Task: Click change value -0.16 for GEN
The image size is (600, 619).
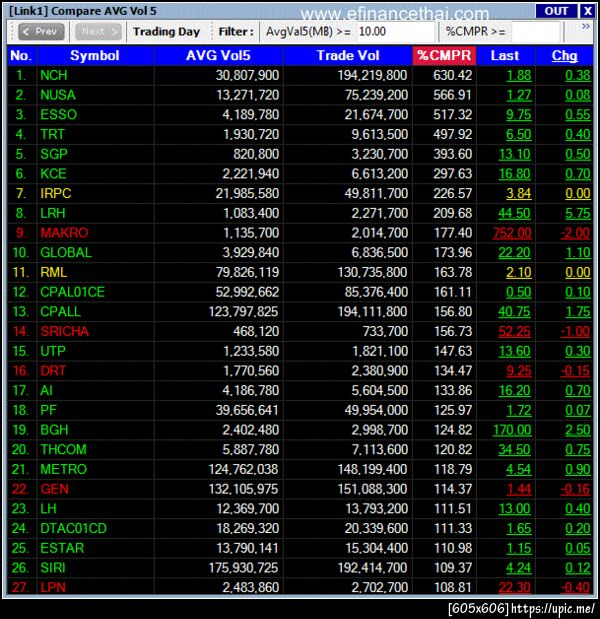Action: [576, 489]
